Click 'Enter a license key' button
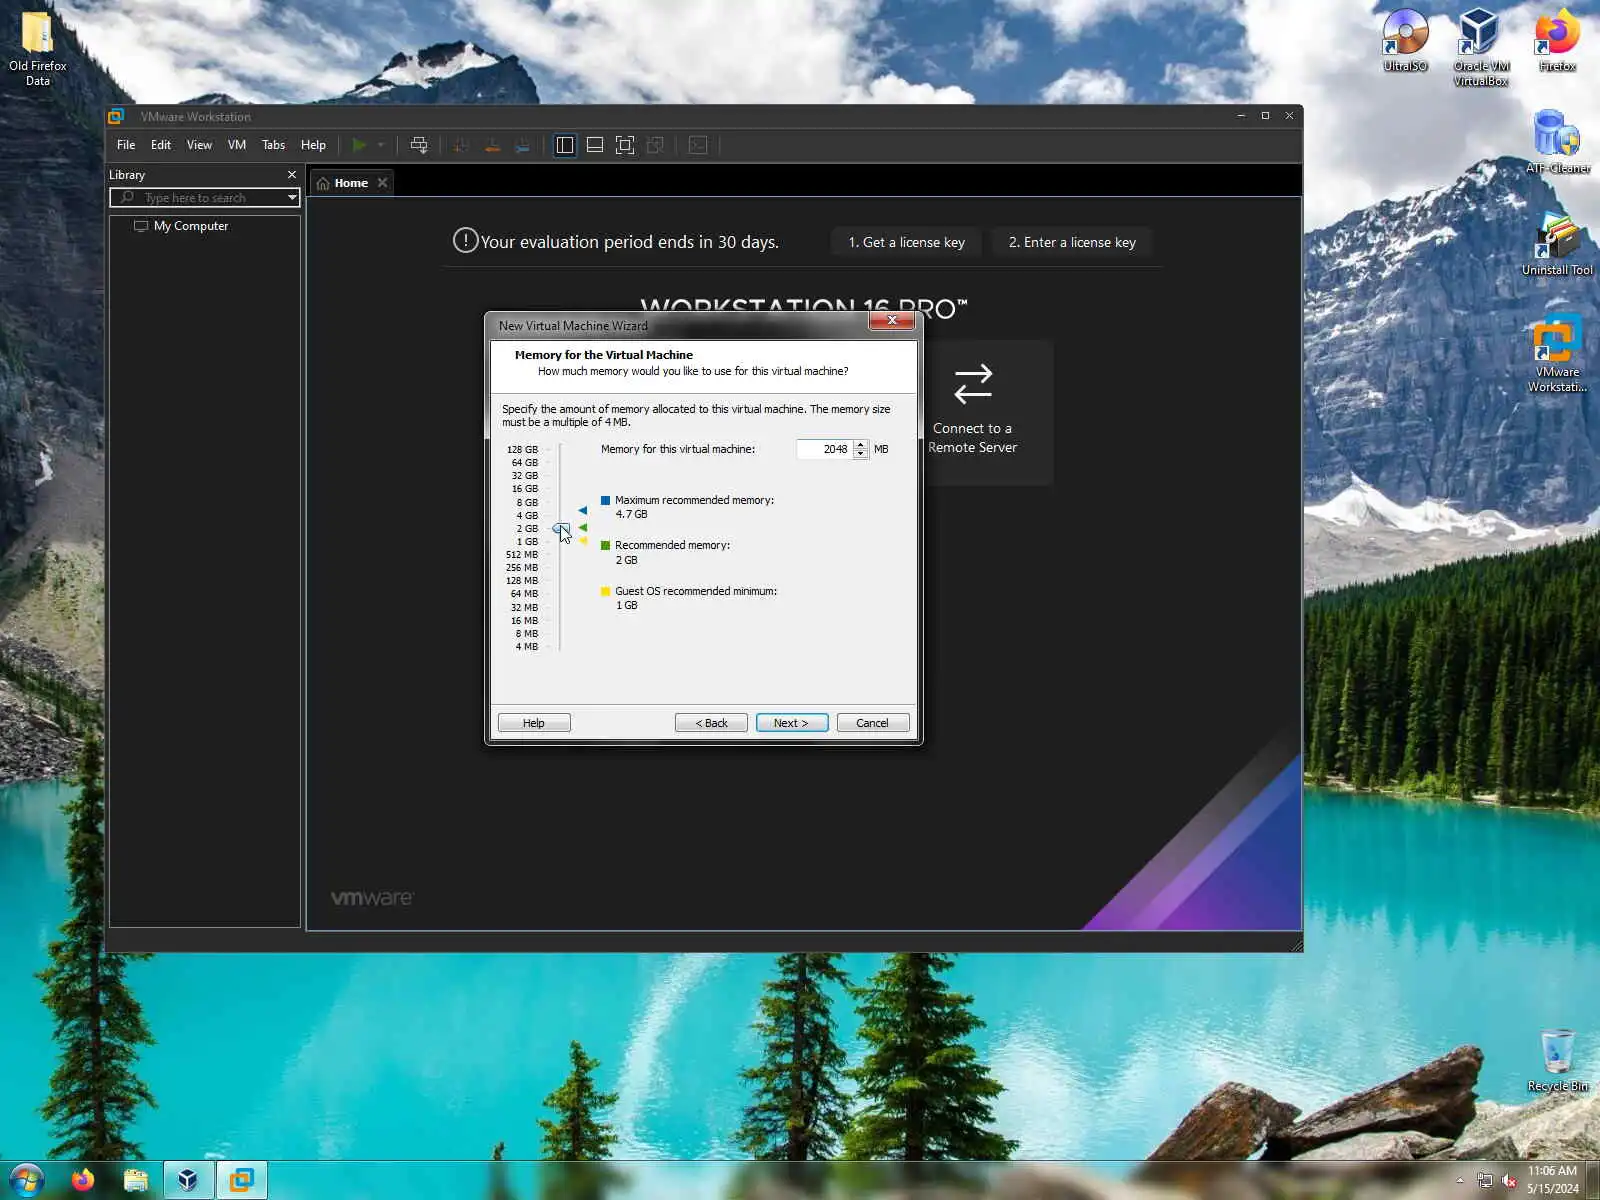The height and width of the screenshot is (1200, 1600). tap(1072, 242)
